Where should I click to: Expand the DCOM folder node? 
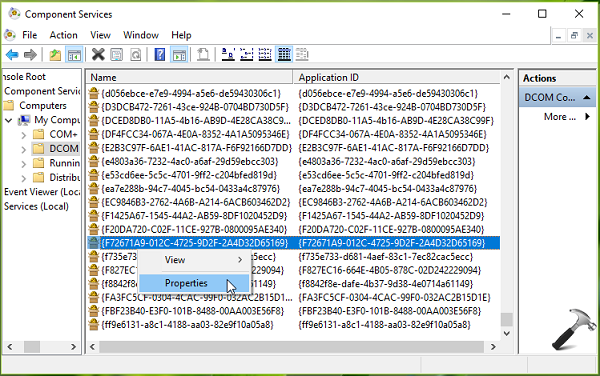pos(24,150)
